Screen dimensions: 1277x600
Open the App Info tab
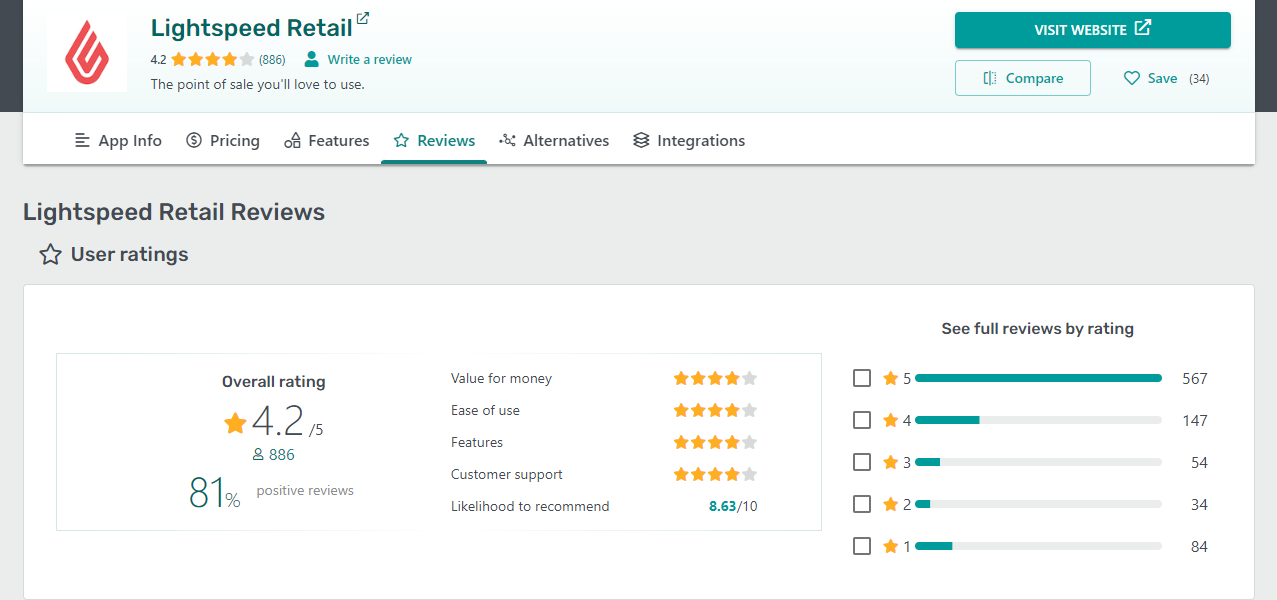click(118, 141)
